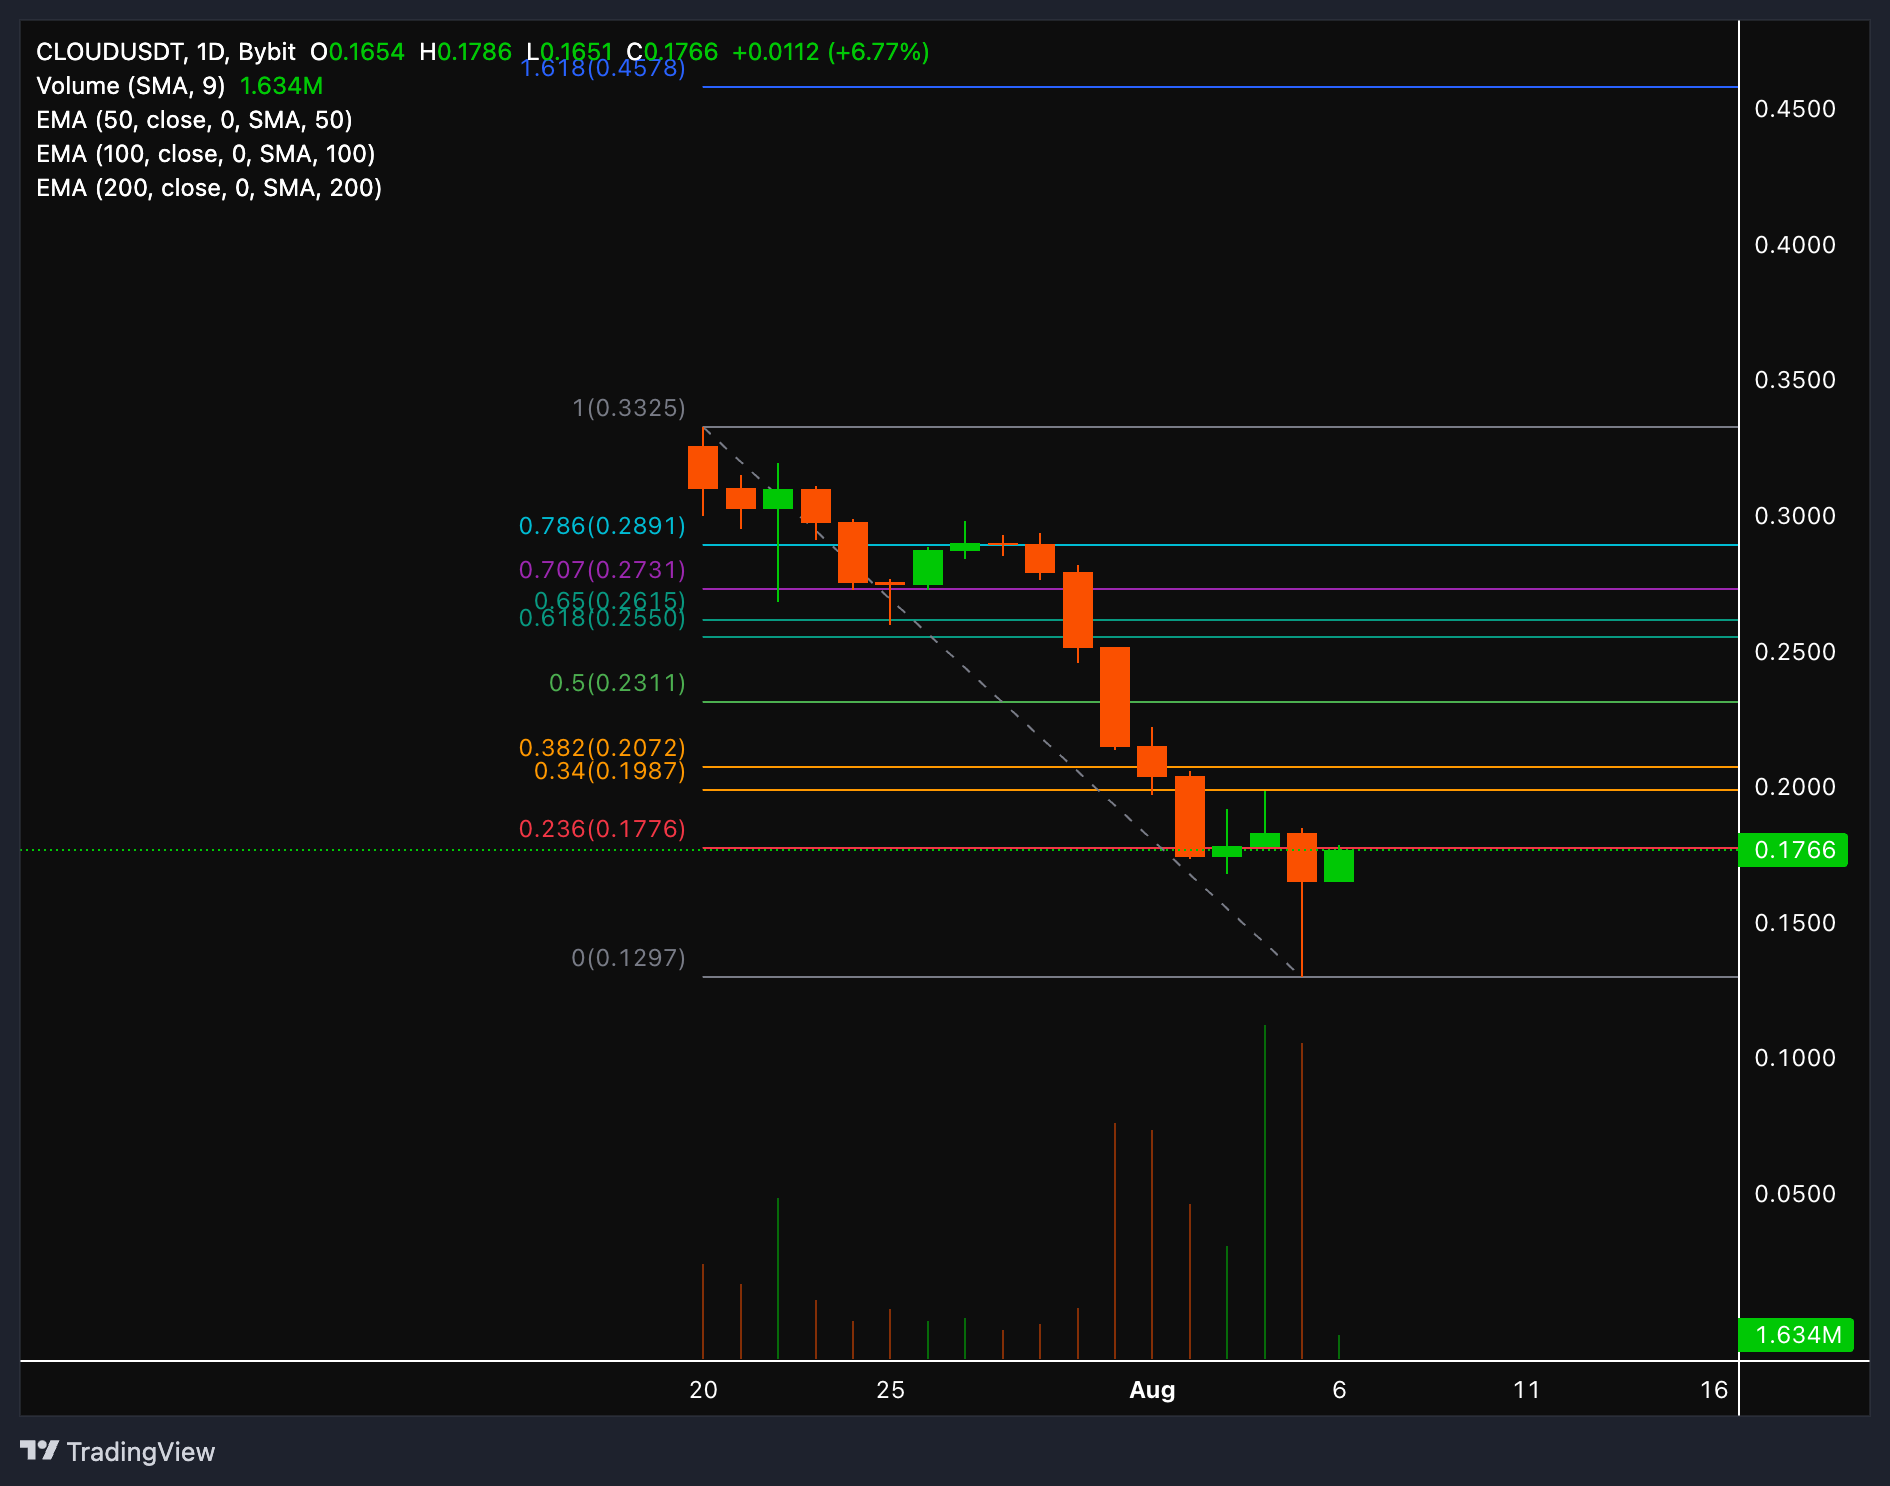Click the orange 0.382(0.2072) Fibonacci label
Screen dimensions: 1890x1486
[x=602, y=747]
